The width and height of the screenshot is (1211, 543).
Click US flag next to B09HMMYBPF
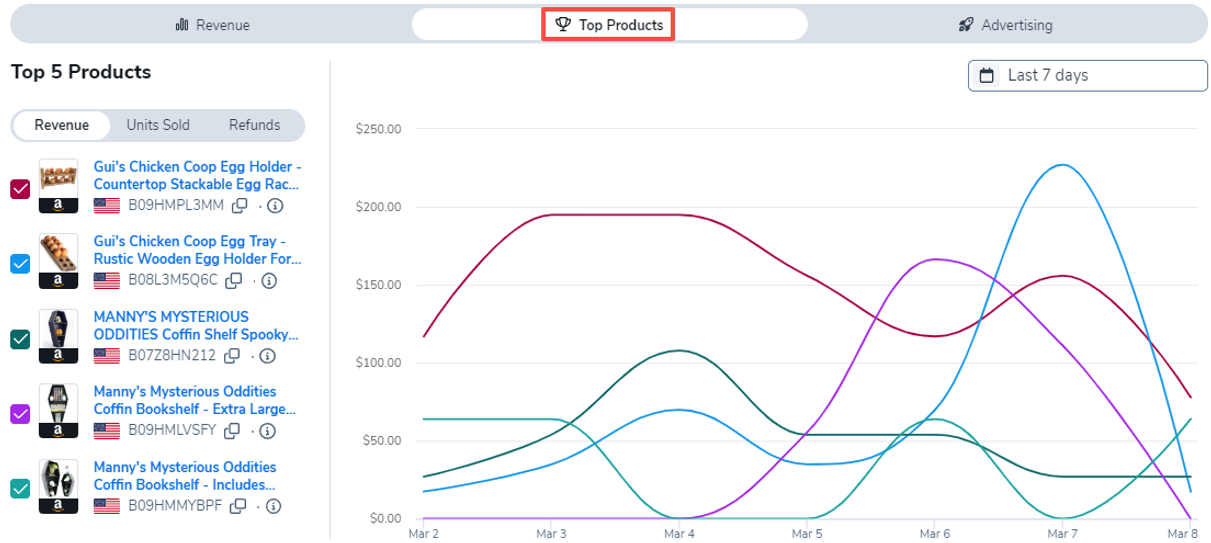[x=106, y=506]
